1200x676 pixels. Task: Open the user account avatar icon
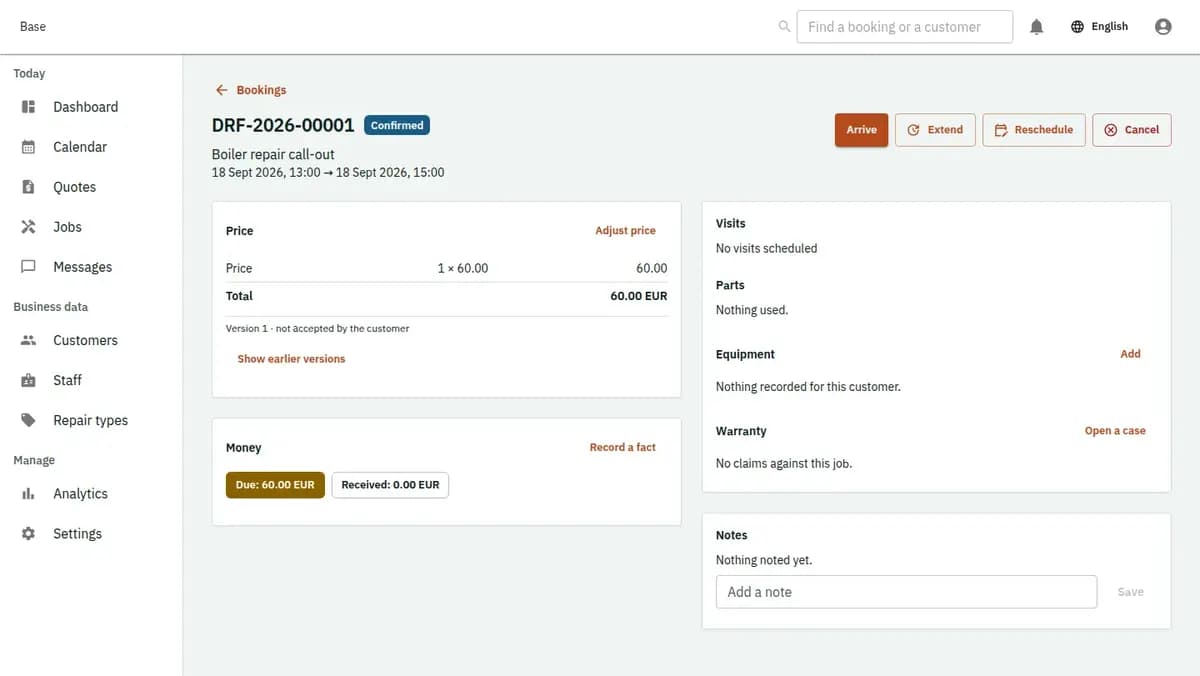[x=1163, y=27]
